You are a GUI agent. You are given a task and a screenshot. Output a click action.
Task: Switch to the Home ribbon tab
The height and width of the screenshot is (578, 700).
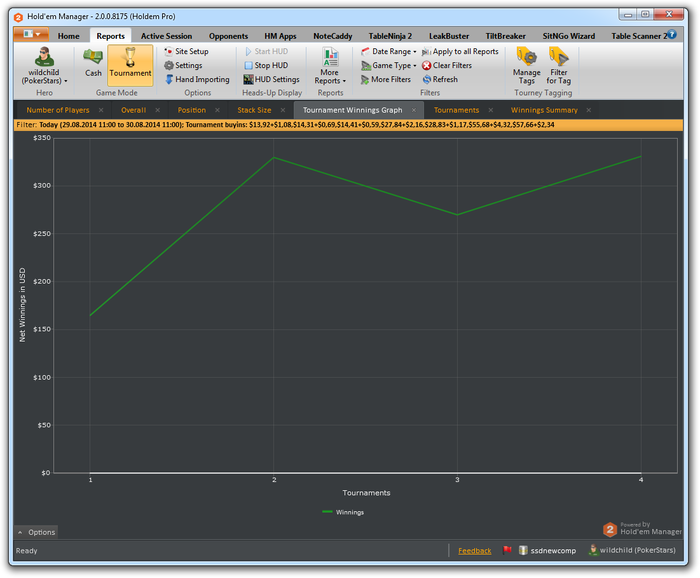click(x=68, y=36)
